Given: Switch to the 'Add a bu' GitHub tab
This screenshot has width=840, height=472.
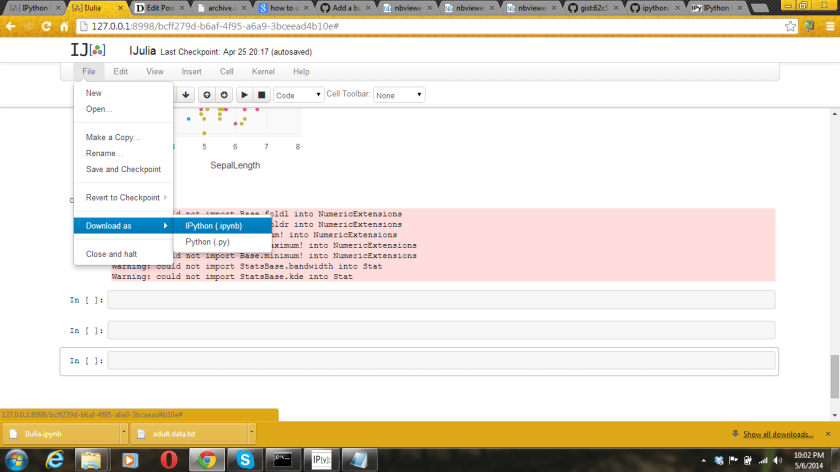Looking at the screenshot, I should 346,8.
